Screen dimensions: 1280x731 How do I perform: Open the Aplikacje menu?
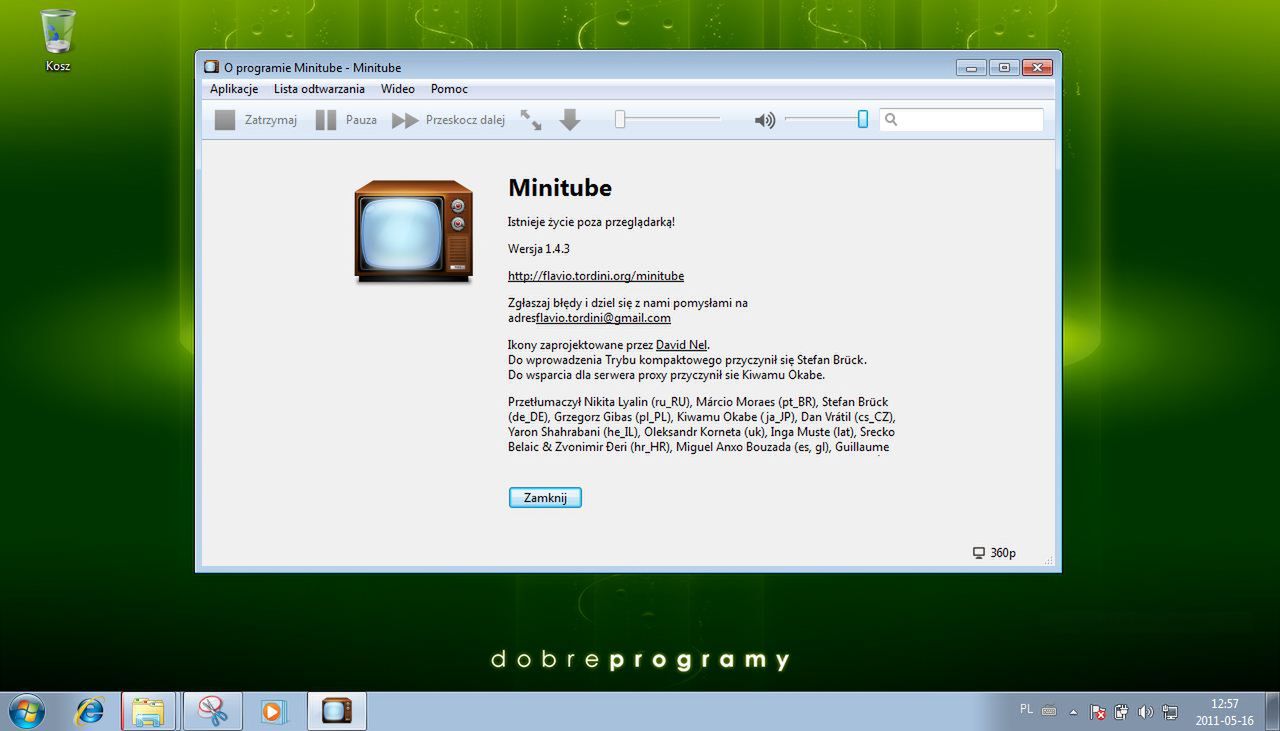234,89
